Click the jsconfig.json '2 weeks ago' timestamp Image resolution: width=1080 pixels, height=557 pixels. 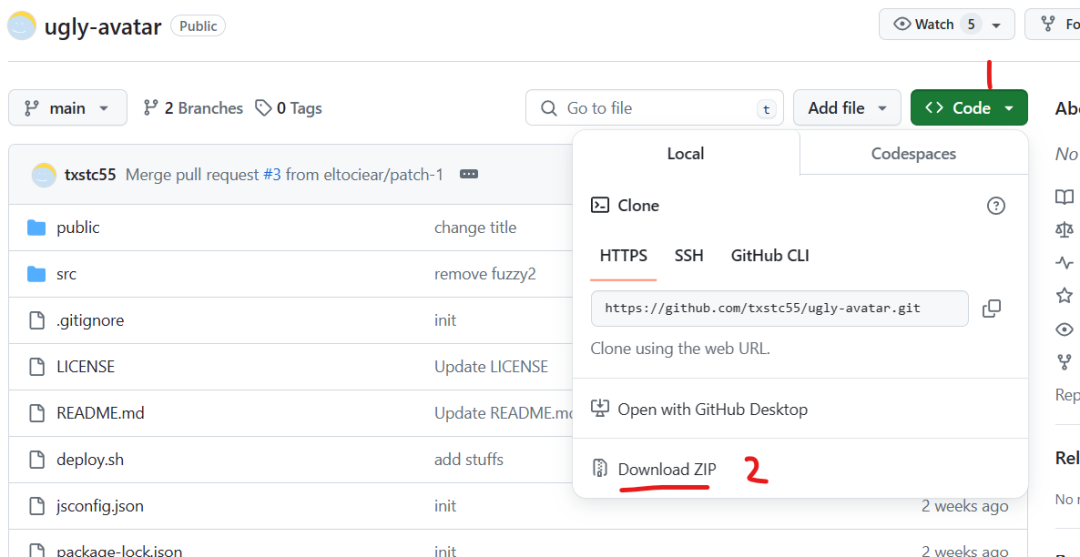(x=965, y=507)
